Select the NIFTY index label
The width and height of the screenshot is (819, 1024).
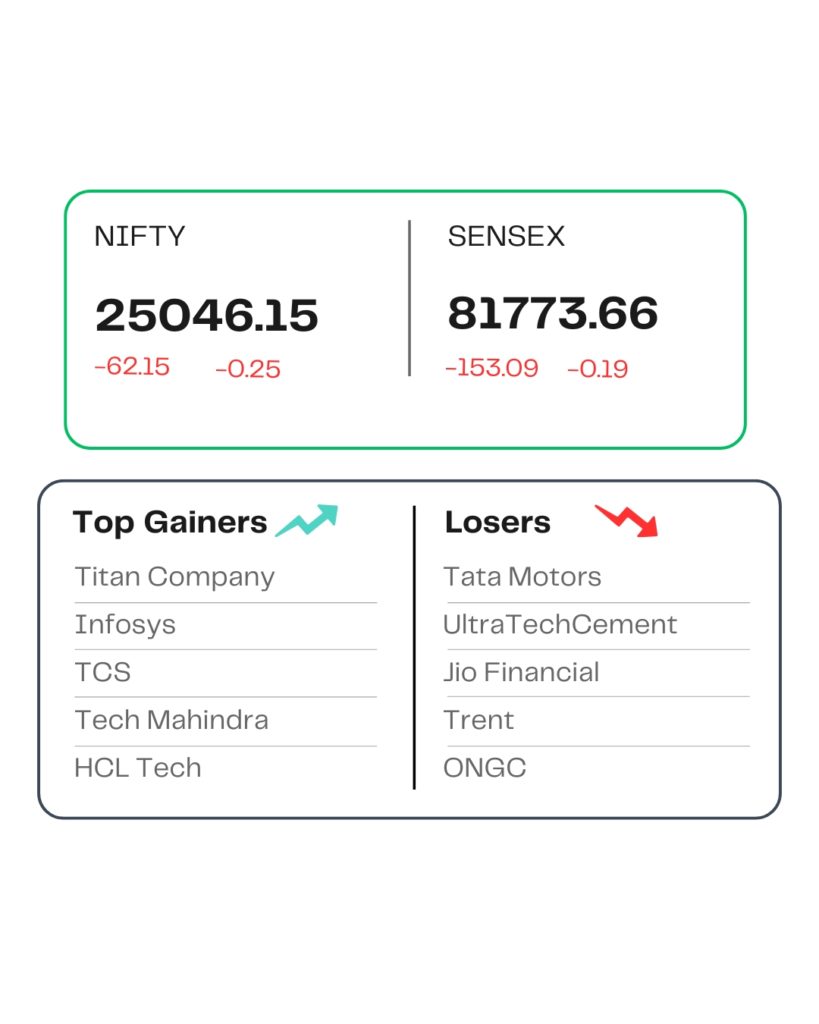coord(140,237)
